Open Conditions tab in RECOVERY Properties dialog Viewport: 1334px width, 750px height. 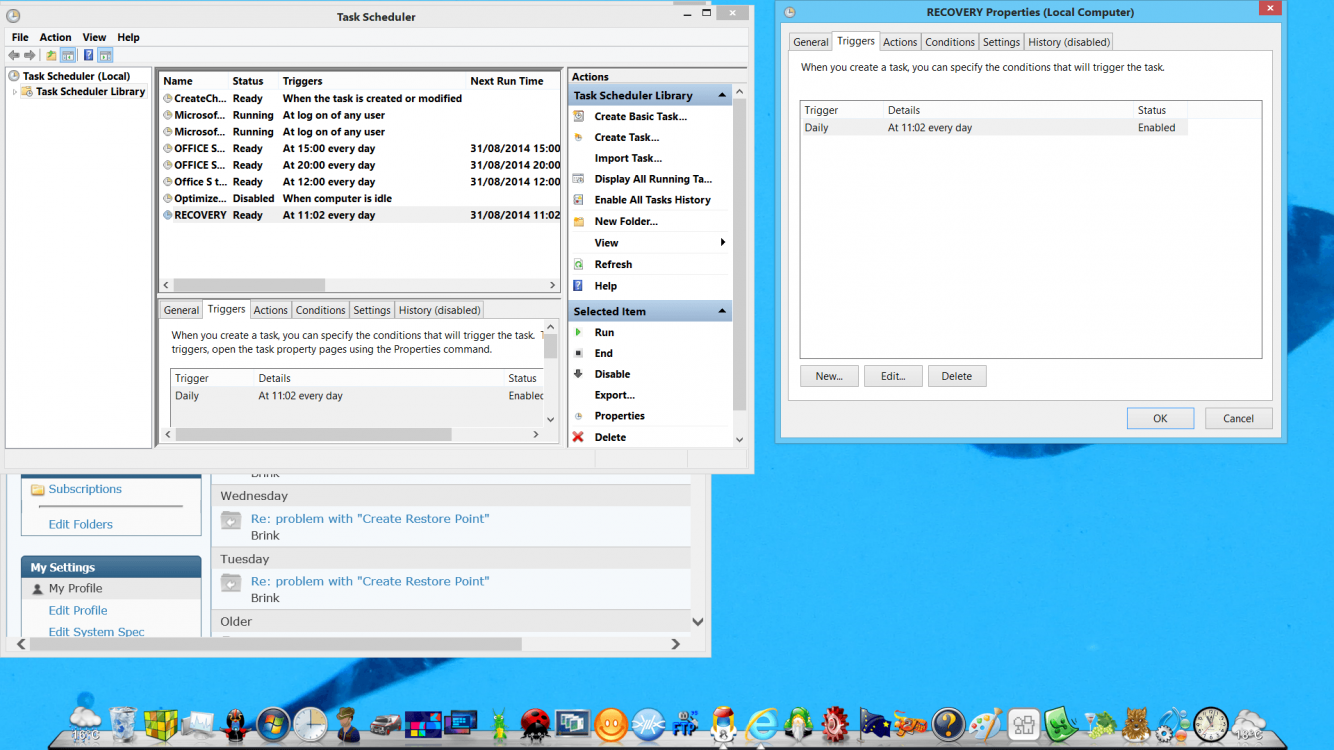click(950, 42)
